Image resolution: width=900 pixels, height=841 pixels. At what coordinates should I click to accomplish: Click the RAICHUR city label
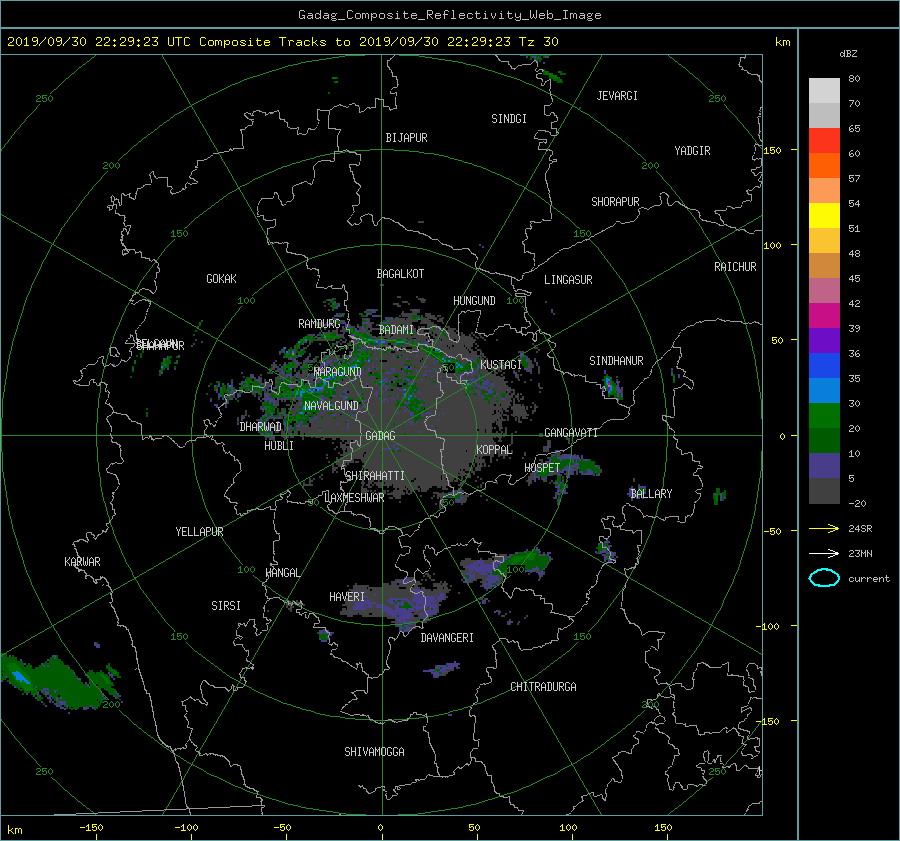pyautogui.click(x=735, y=266)
